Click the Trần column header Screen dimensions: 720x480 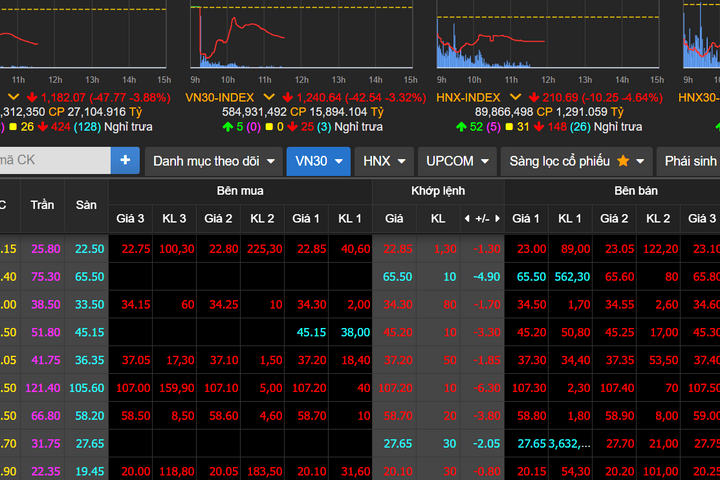point(42,205)
